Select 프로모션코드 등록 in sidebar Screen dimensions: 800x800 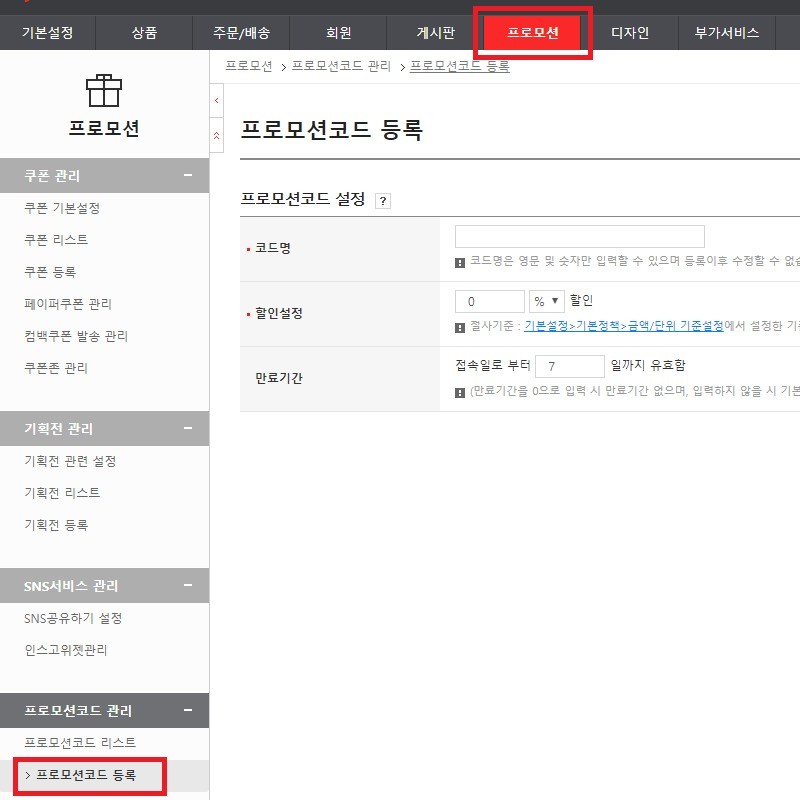click(86, 775)
